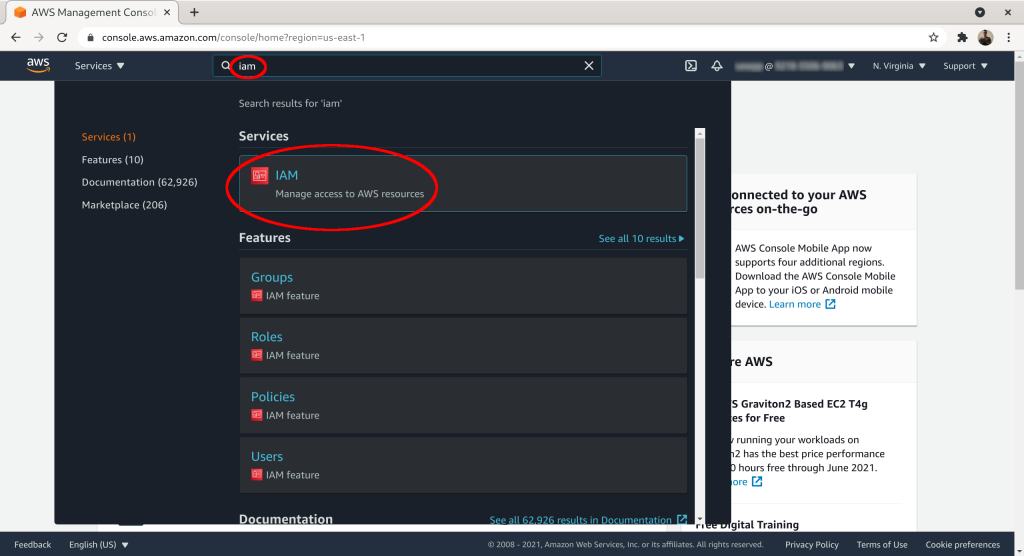The width and height of the screenshot is (1024, 556).
Task: Open the English (US) language dropdown
Action: [99, 544]
